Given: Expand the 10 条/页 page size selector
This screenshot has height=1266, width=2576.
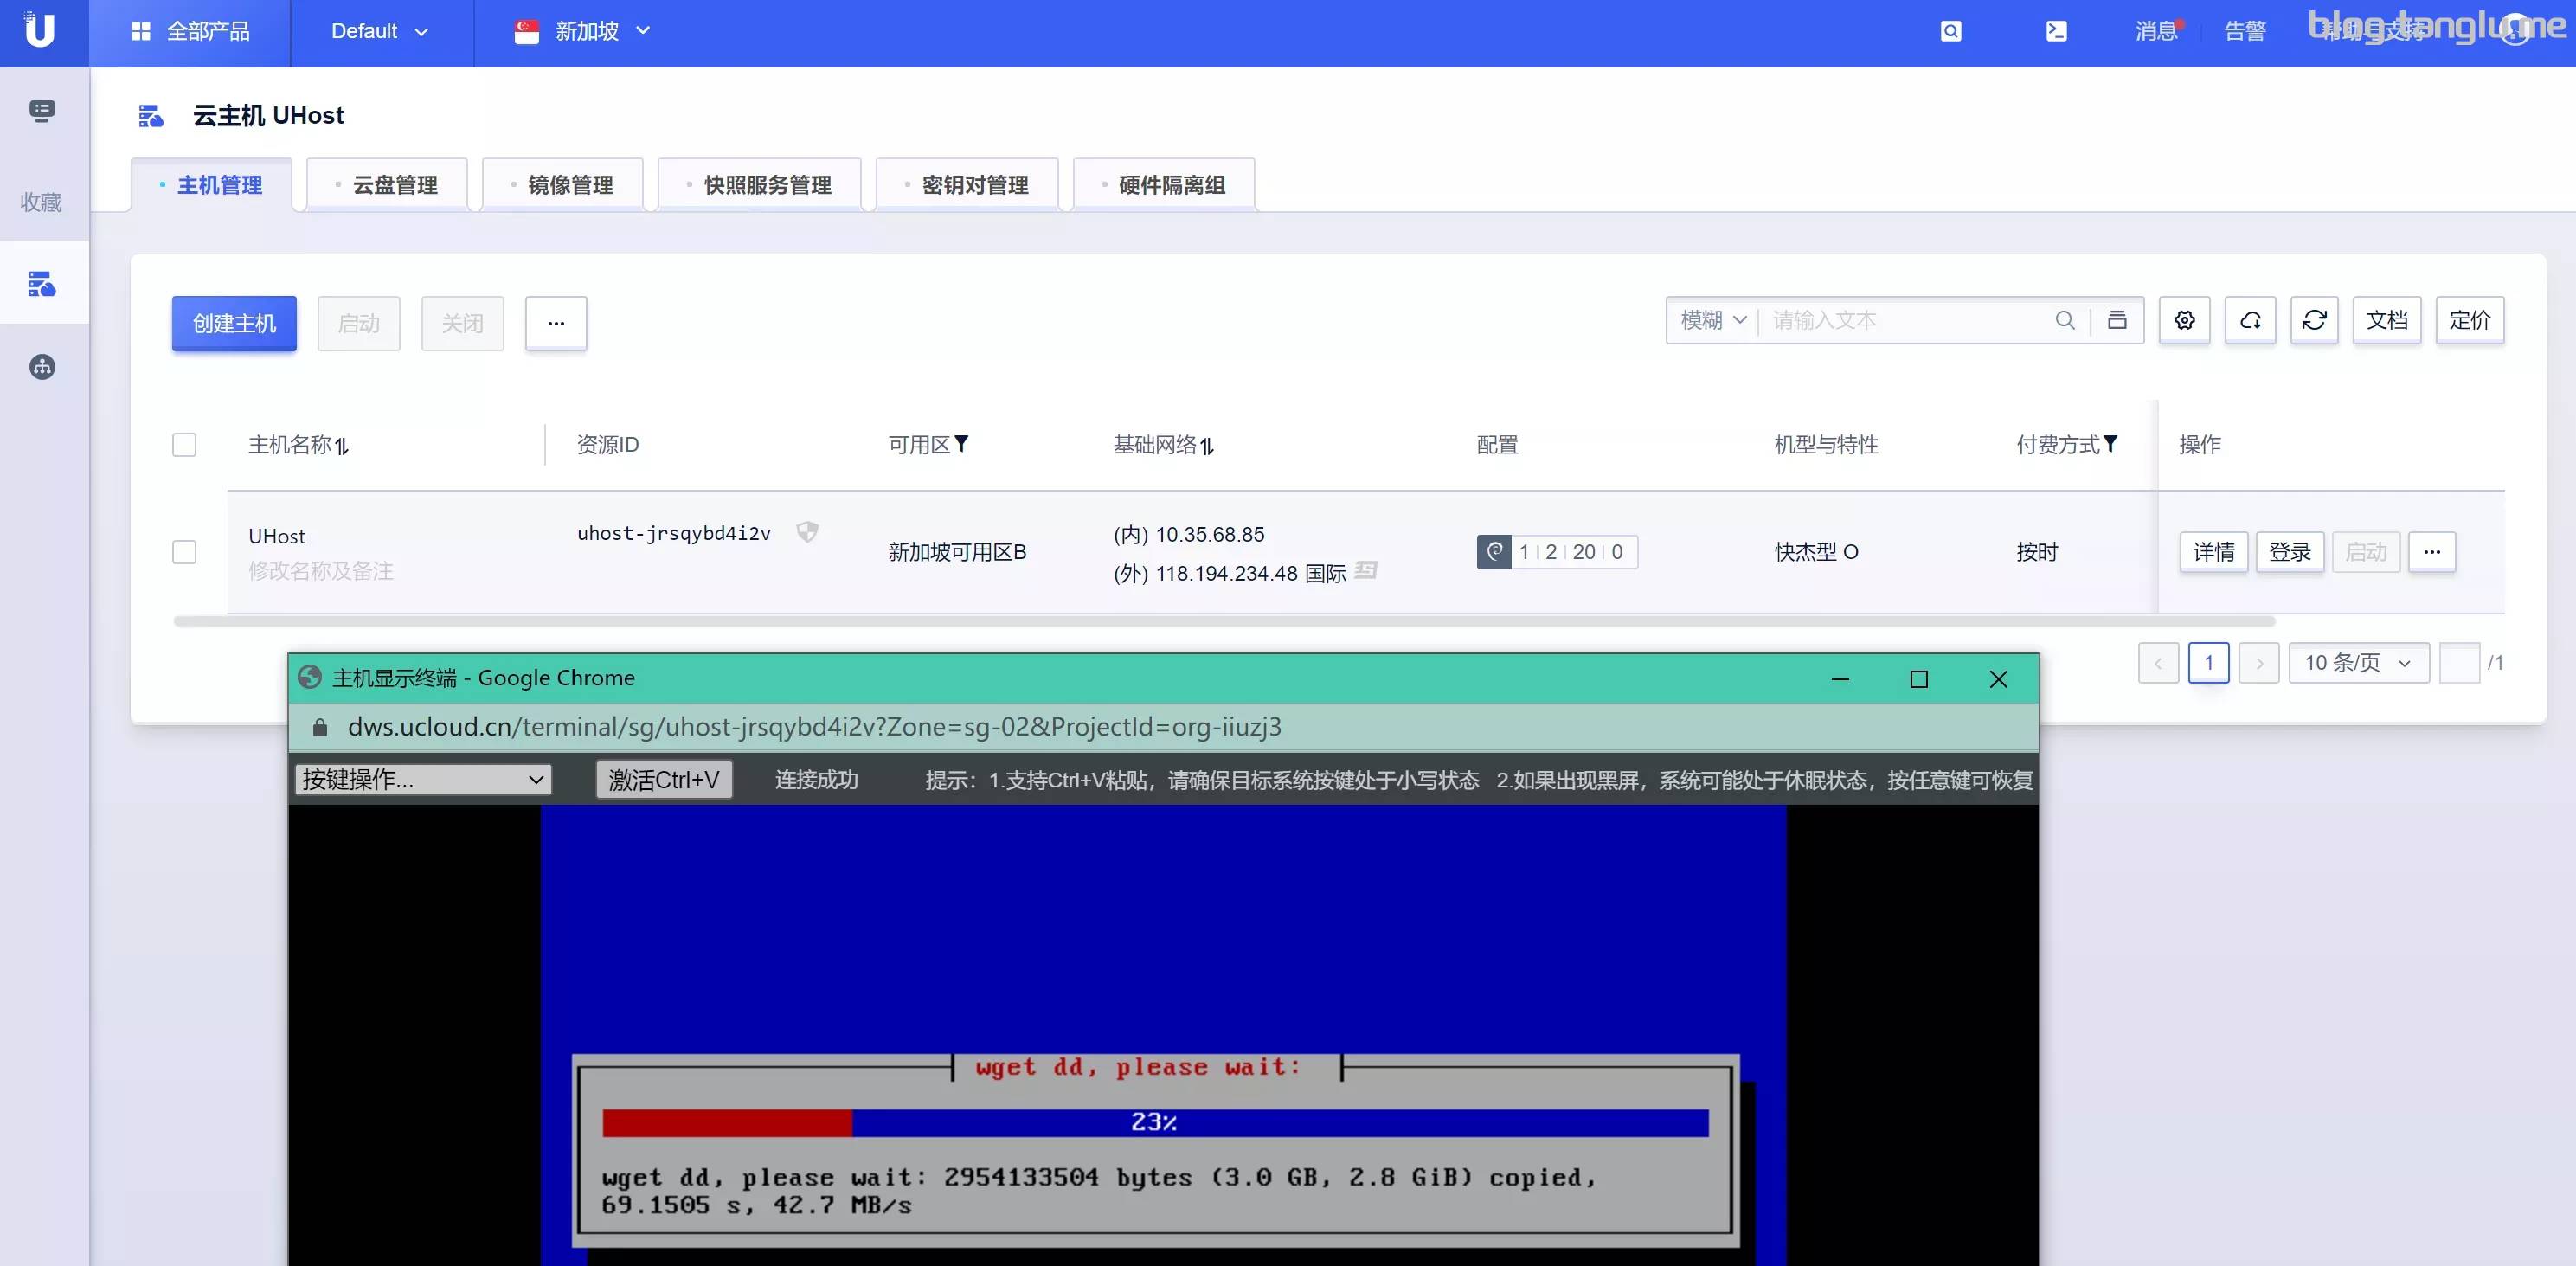Looking at the screenshot, I should click(2358, 663).
